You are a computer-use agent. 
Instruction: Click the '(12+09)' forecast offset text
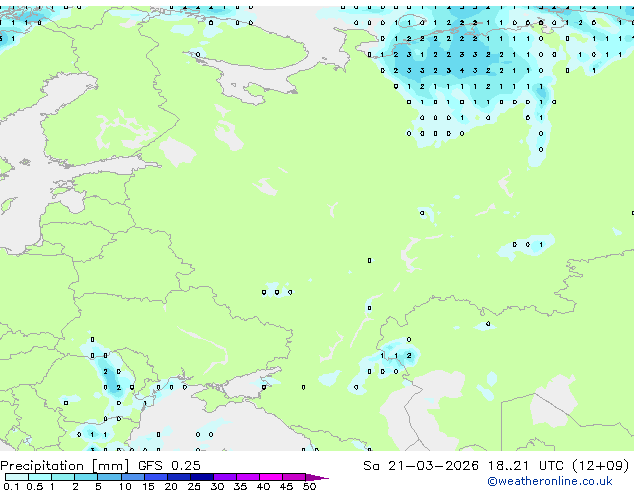click(601, 466)
